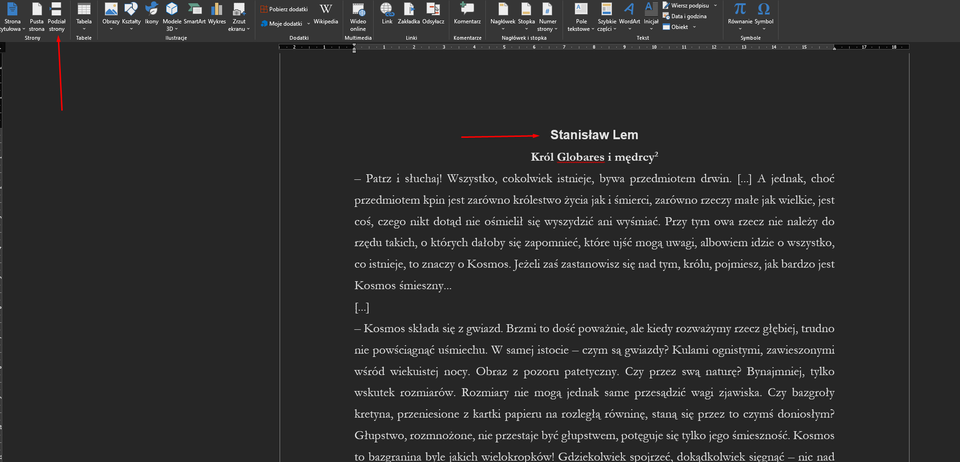Insert a hyperlink with Link button
The height and width of the screenshot is (462, 960).
387,13
